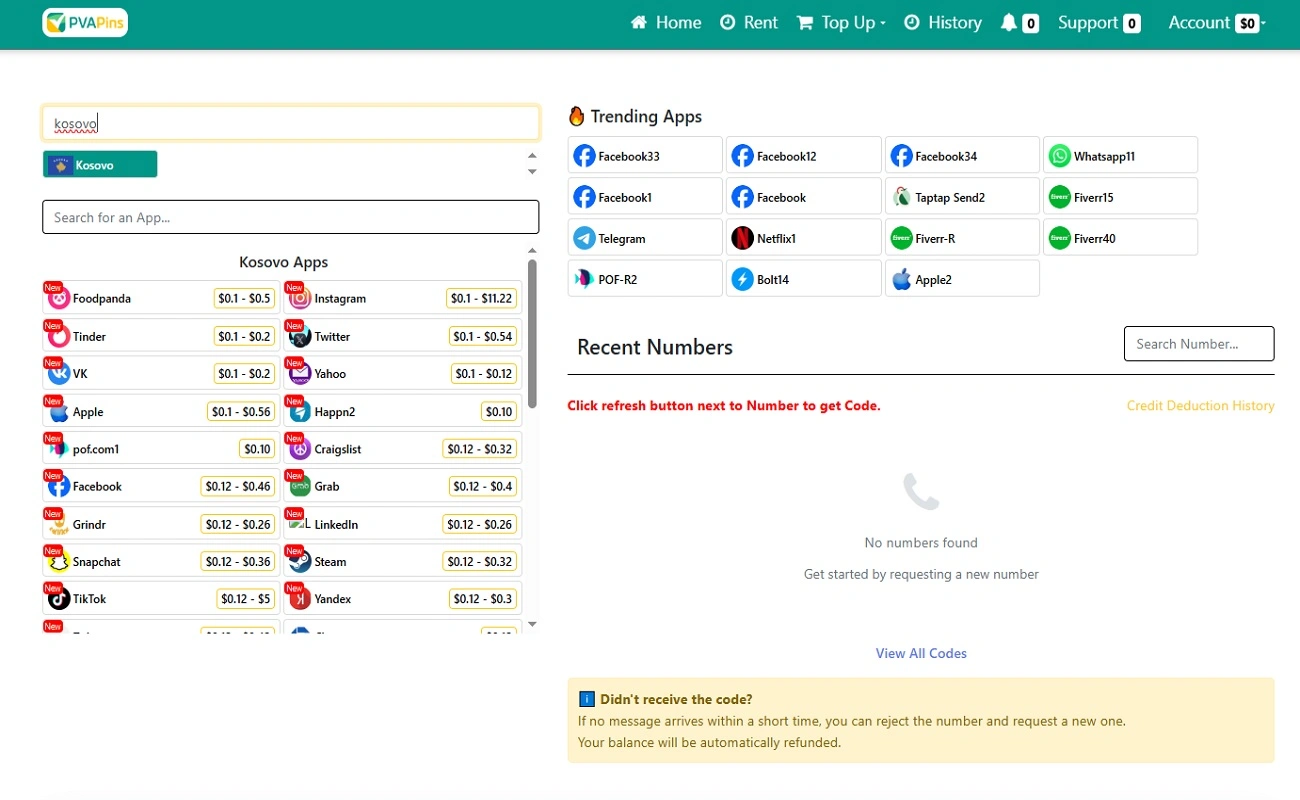Viewport: 1300px width, 800px height.
Task: Click the Facebook $0.12 - $0.46 price
Action: [x=238, y=486]
